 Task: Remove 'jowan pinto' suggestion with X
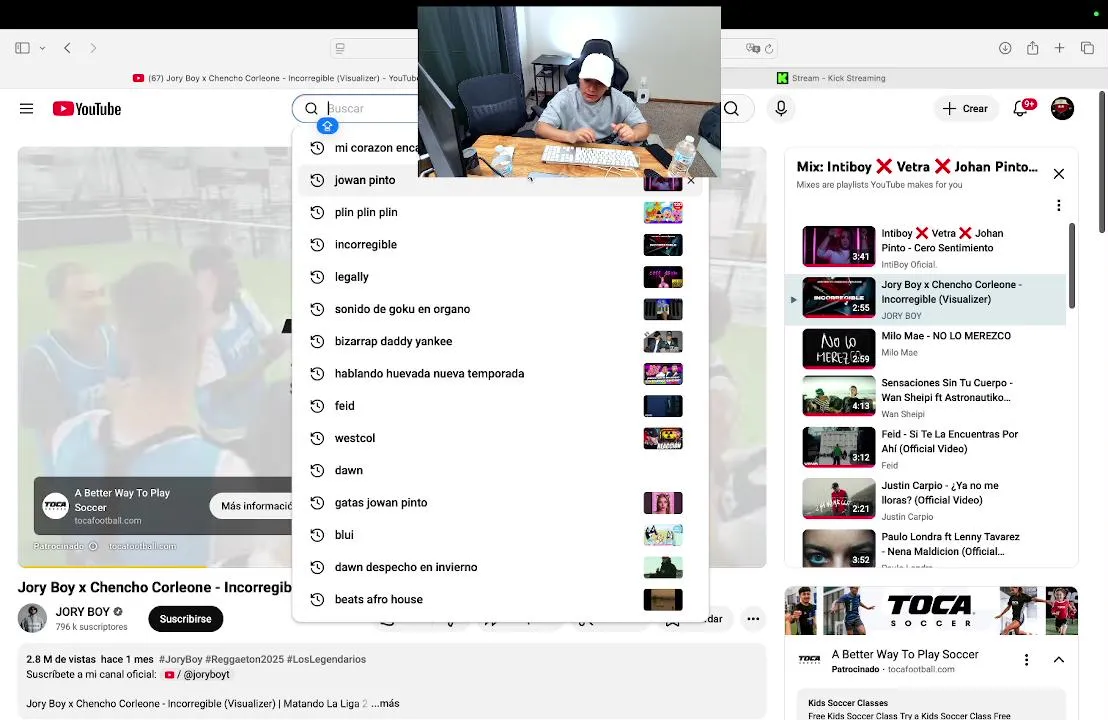click(x=691, y=181)
